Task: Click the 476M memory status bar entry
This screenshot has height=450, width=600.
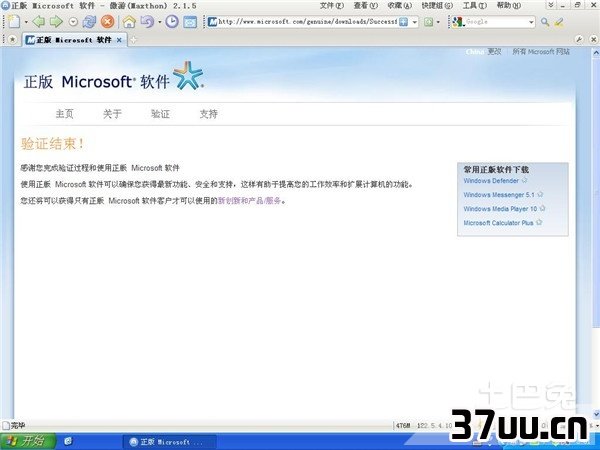Action: 403,426
